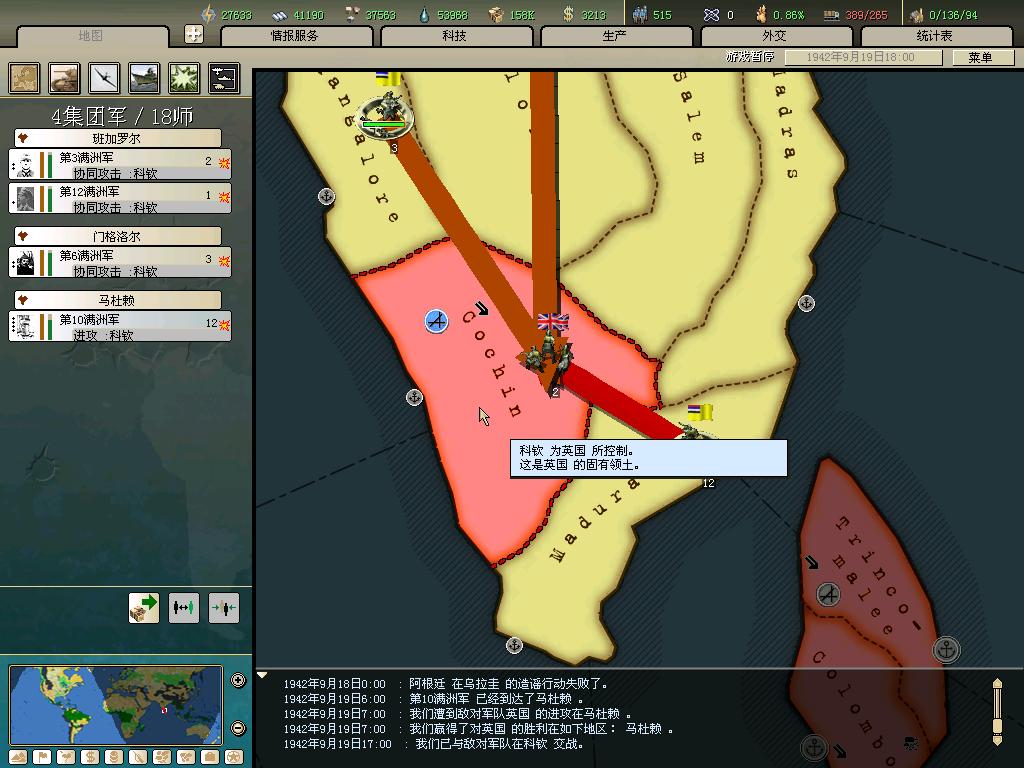The width and height of the screenshot is (1024, 768).
Task: Select the briefcase map mode icon
Action: tap(210, 758)
